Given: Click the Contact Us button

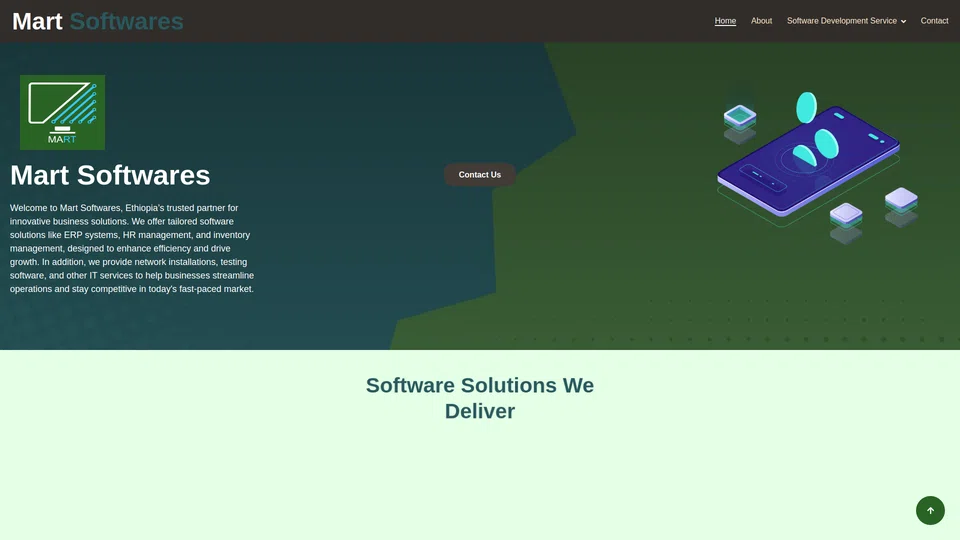Looking at the screenshot, I should [479, 174].
